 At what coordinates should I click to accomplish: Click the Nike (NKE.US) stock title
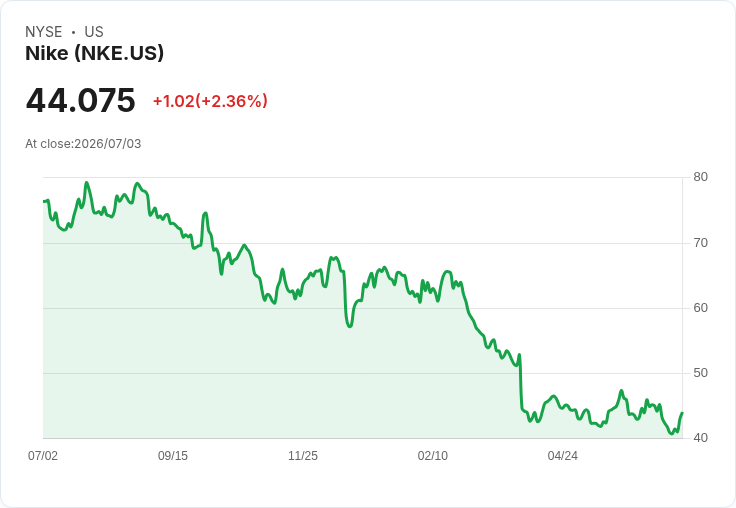(94, 53)
